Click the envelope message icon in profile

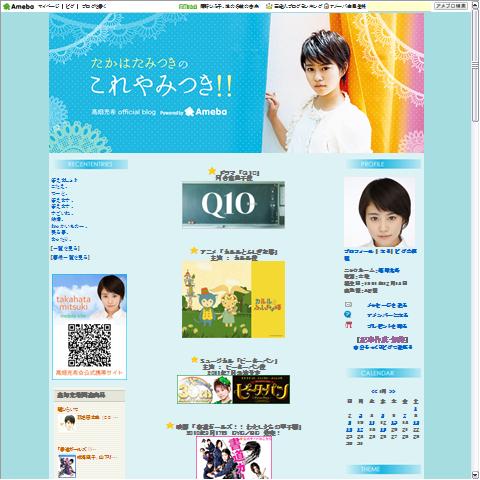348,304
